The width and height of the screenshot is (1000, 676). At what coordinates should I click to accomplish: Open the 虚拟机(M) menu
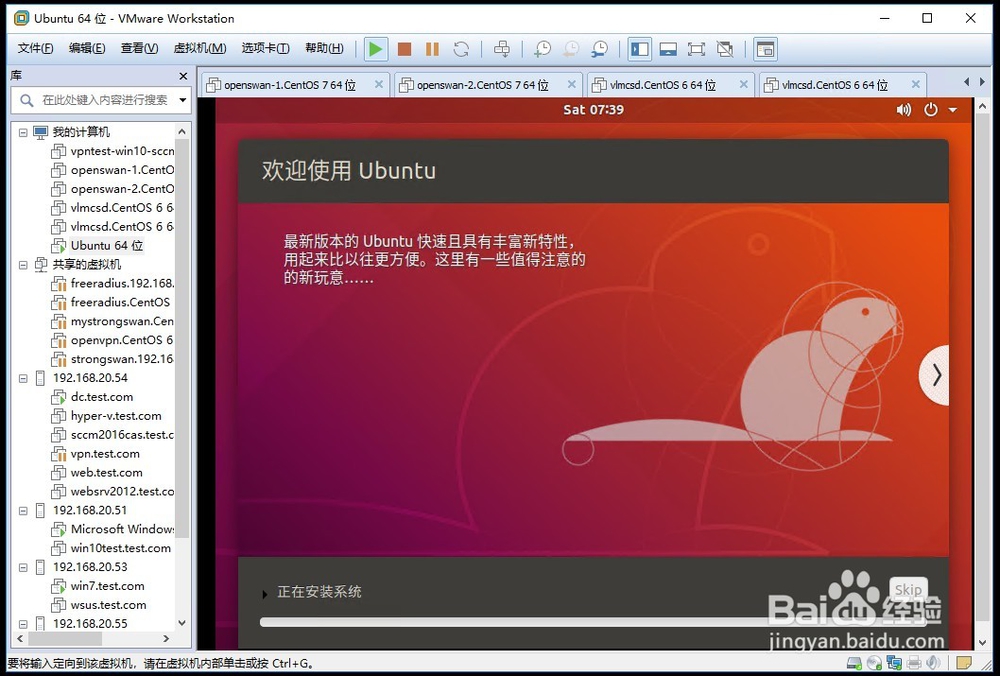click(200, 48)
